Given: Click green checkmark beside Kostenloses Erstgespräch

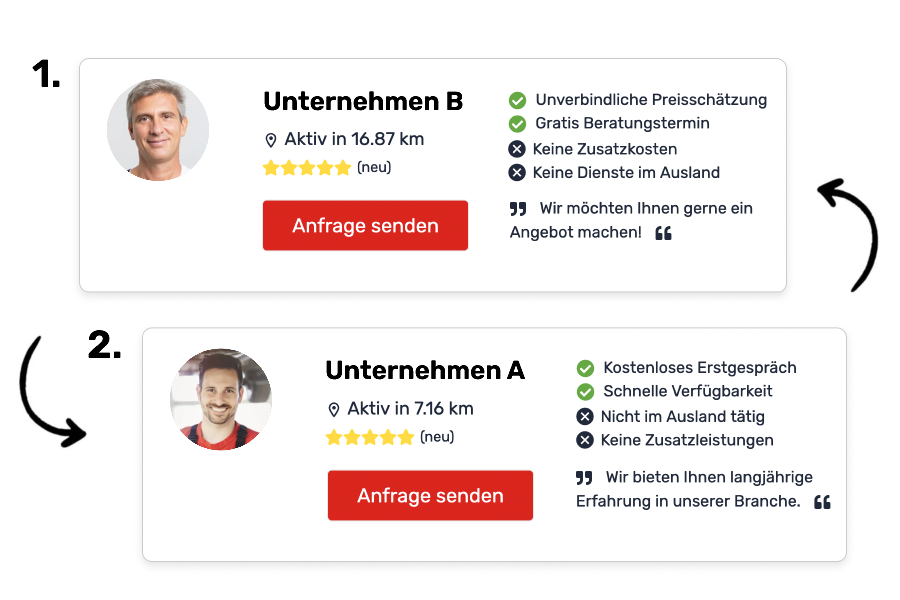Looking at the screenshot, I should tap(585, 368).
